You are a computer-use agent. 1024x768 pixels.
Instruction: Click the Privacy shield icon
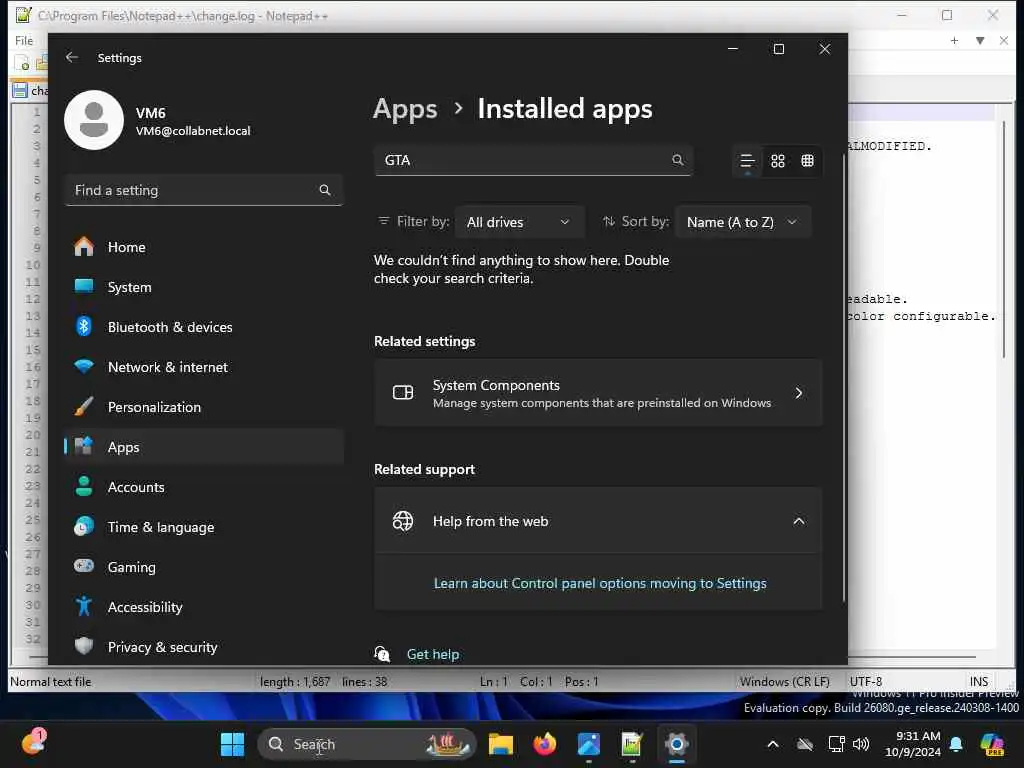point(84,647)
